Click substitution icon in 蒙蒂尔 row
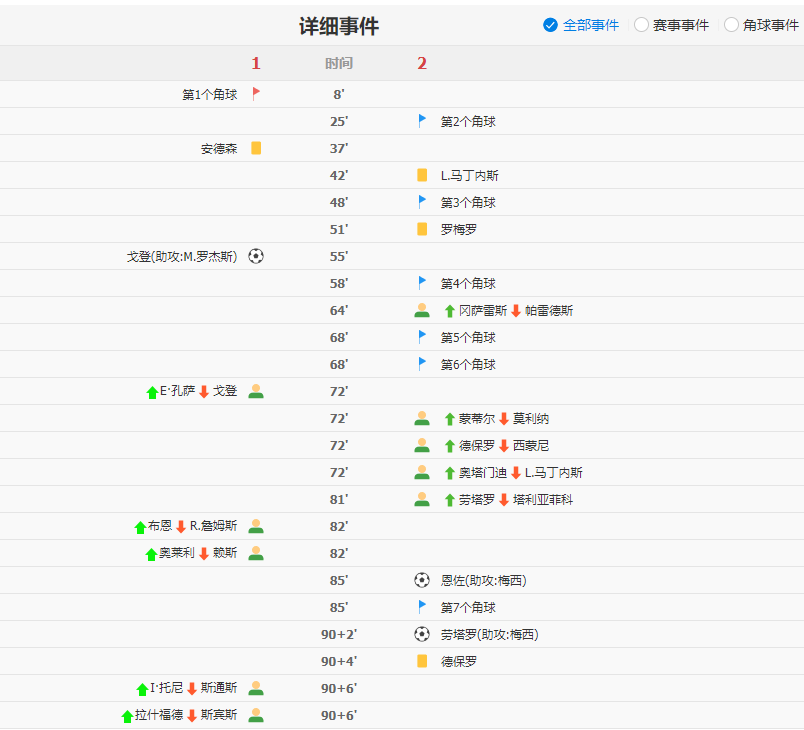804x730 pixels. (422, 418)
